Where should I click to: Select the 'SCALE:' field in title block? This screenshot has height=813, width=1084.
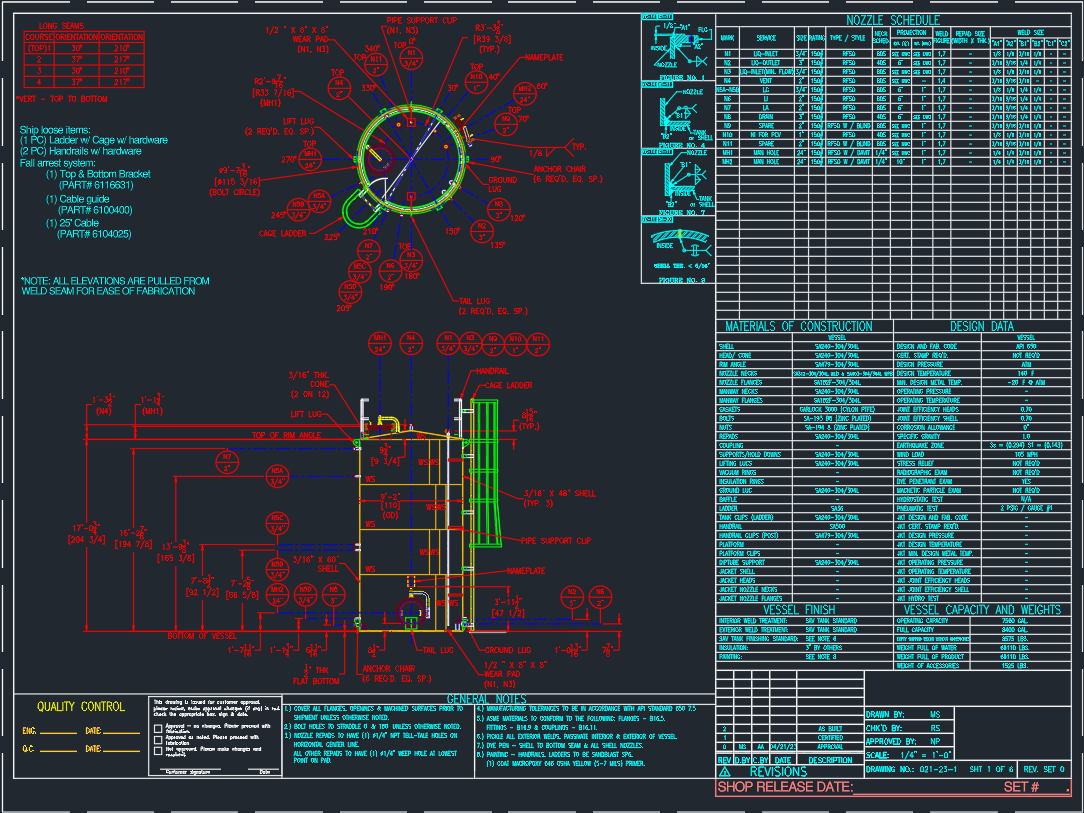point(908,755)
